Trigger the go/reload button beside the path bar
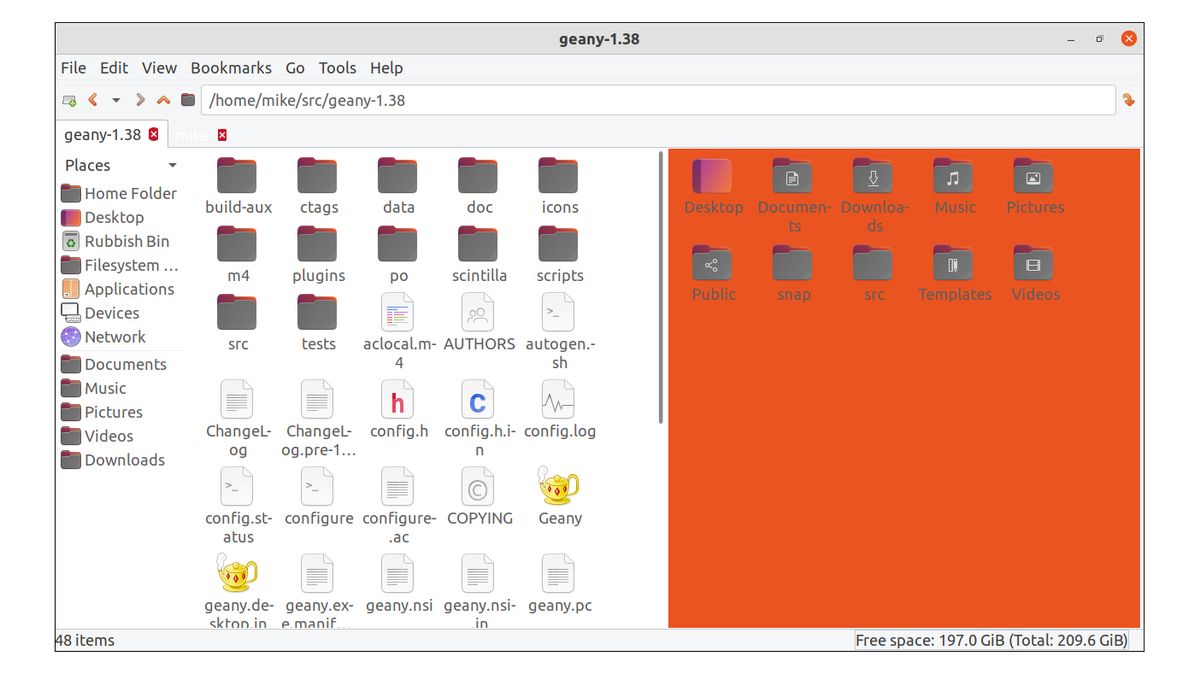This screenshot has height=674, width=1200. coord(1128,100)
